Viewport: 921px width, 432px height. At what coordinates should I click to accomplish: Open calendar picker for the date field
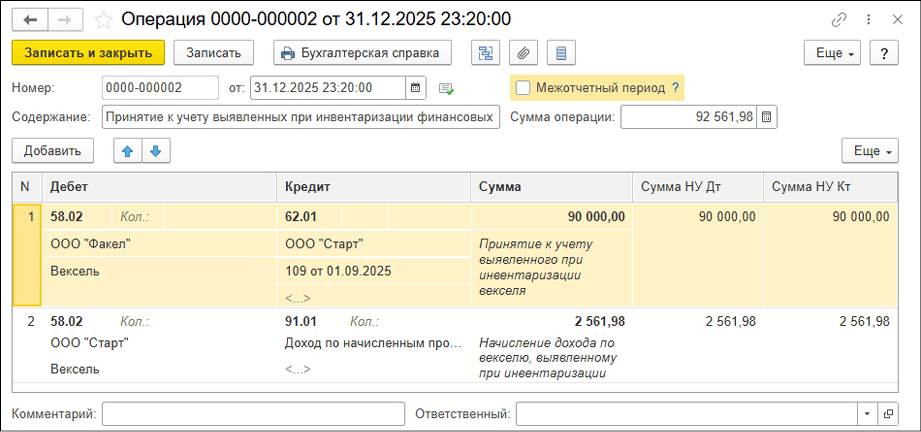coord(415,88)
